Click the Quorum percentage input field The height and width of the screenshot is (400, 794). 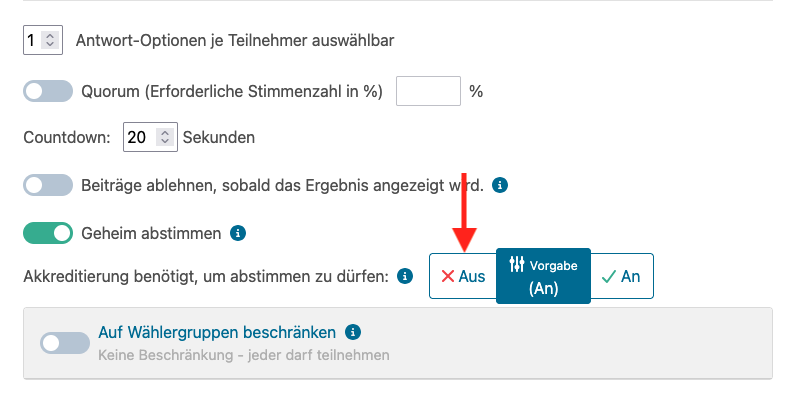pos(428,91)
